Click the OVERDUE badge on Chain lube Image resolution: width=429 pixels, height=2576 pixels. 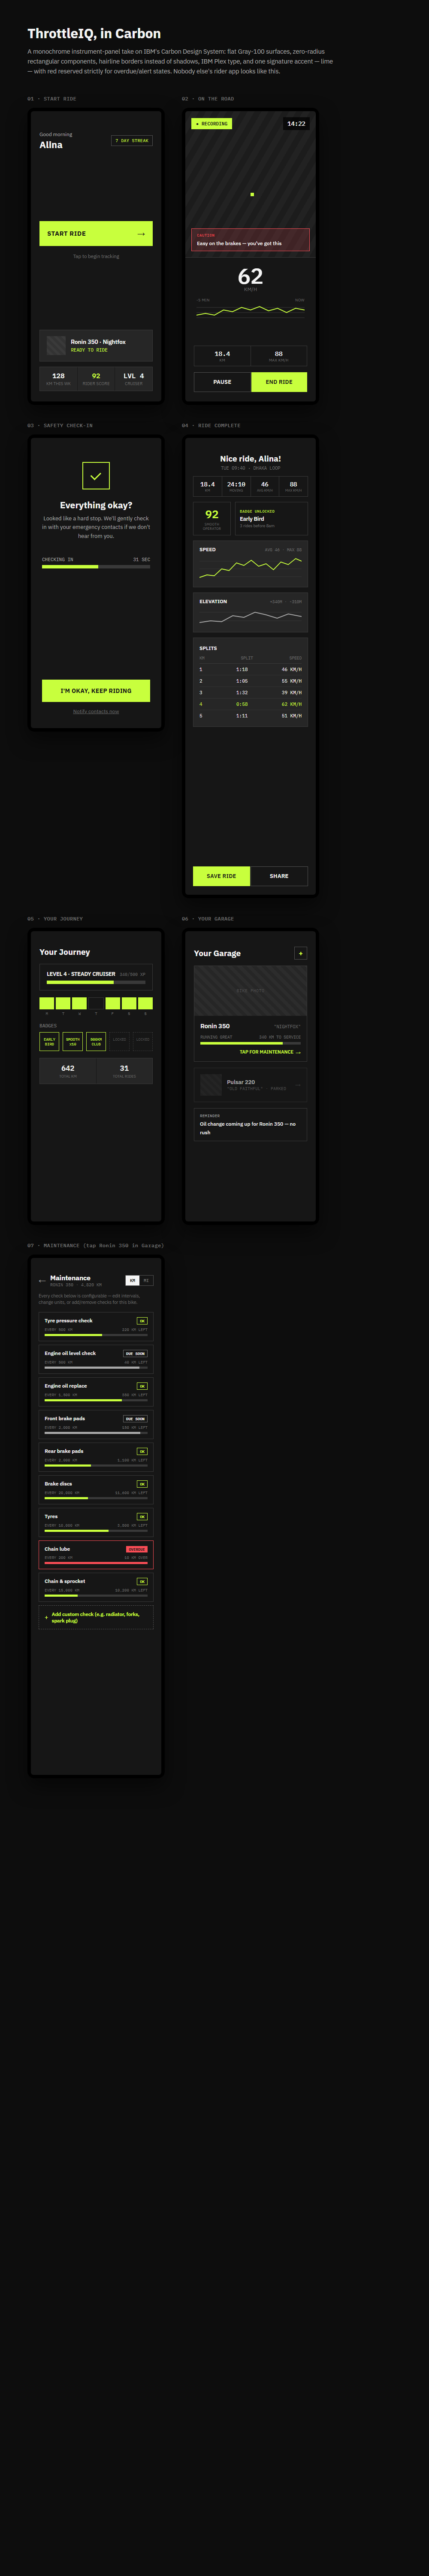tap(137, 1549)
